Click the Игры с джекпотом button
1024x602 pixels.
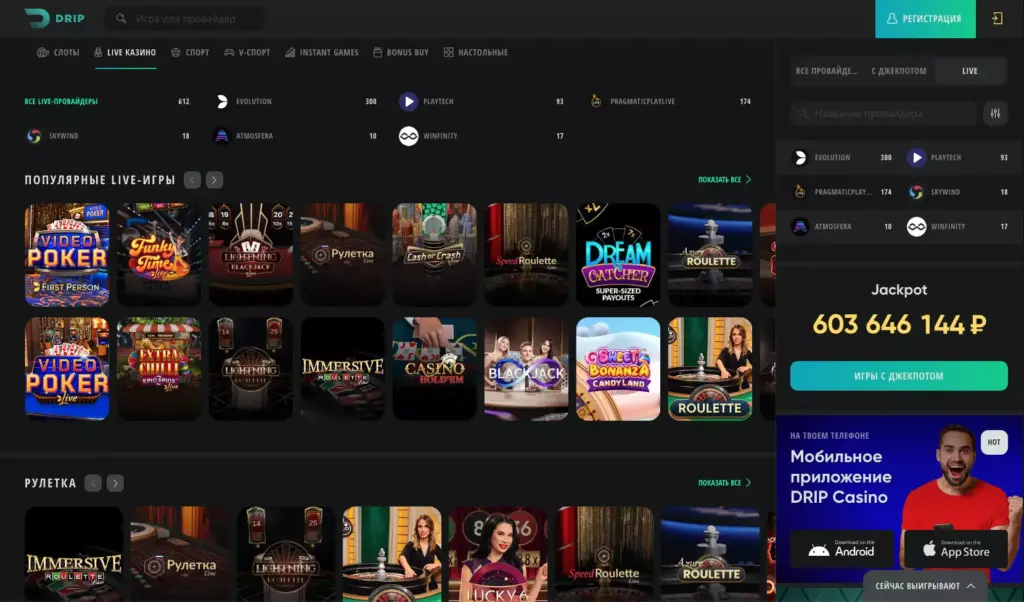pos(898,376)
